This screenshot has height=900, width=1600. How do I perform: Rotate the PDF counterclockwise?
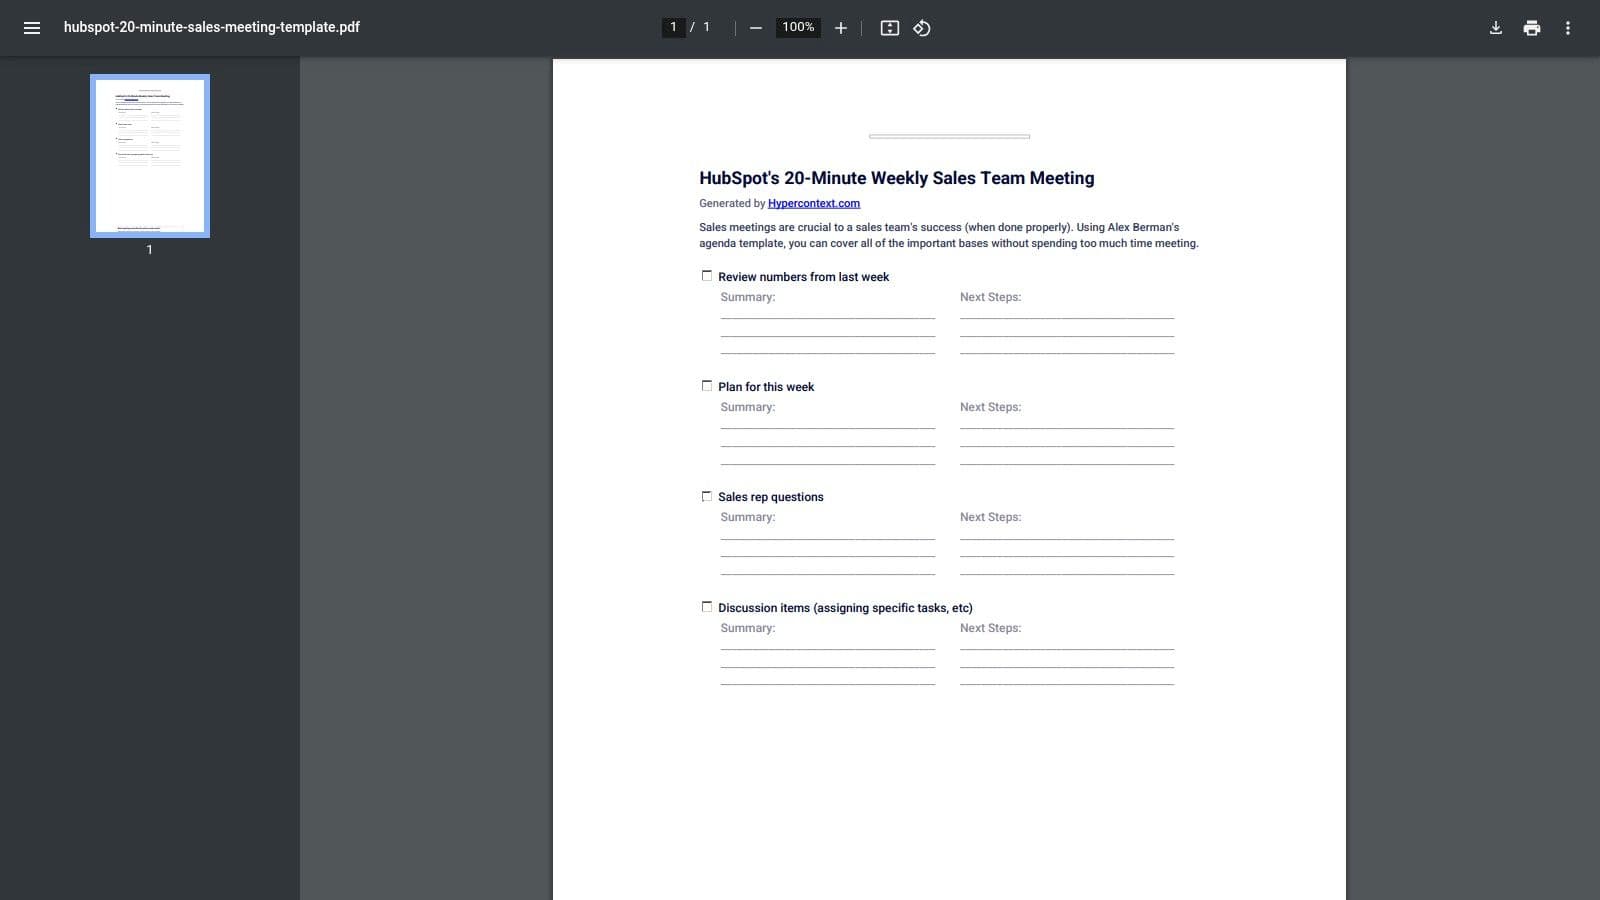coord(921,28)
